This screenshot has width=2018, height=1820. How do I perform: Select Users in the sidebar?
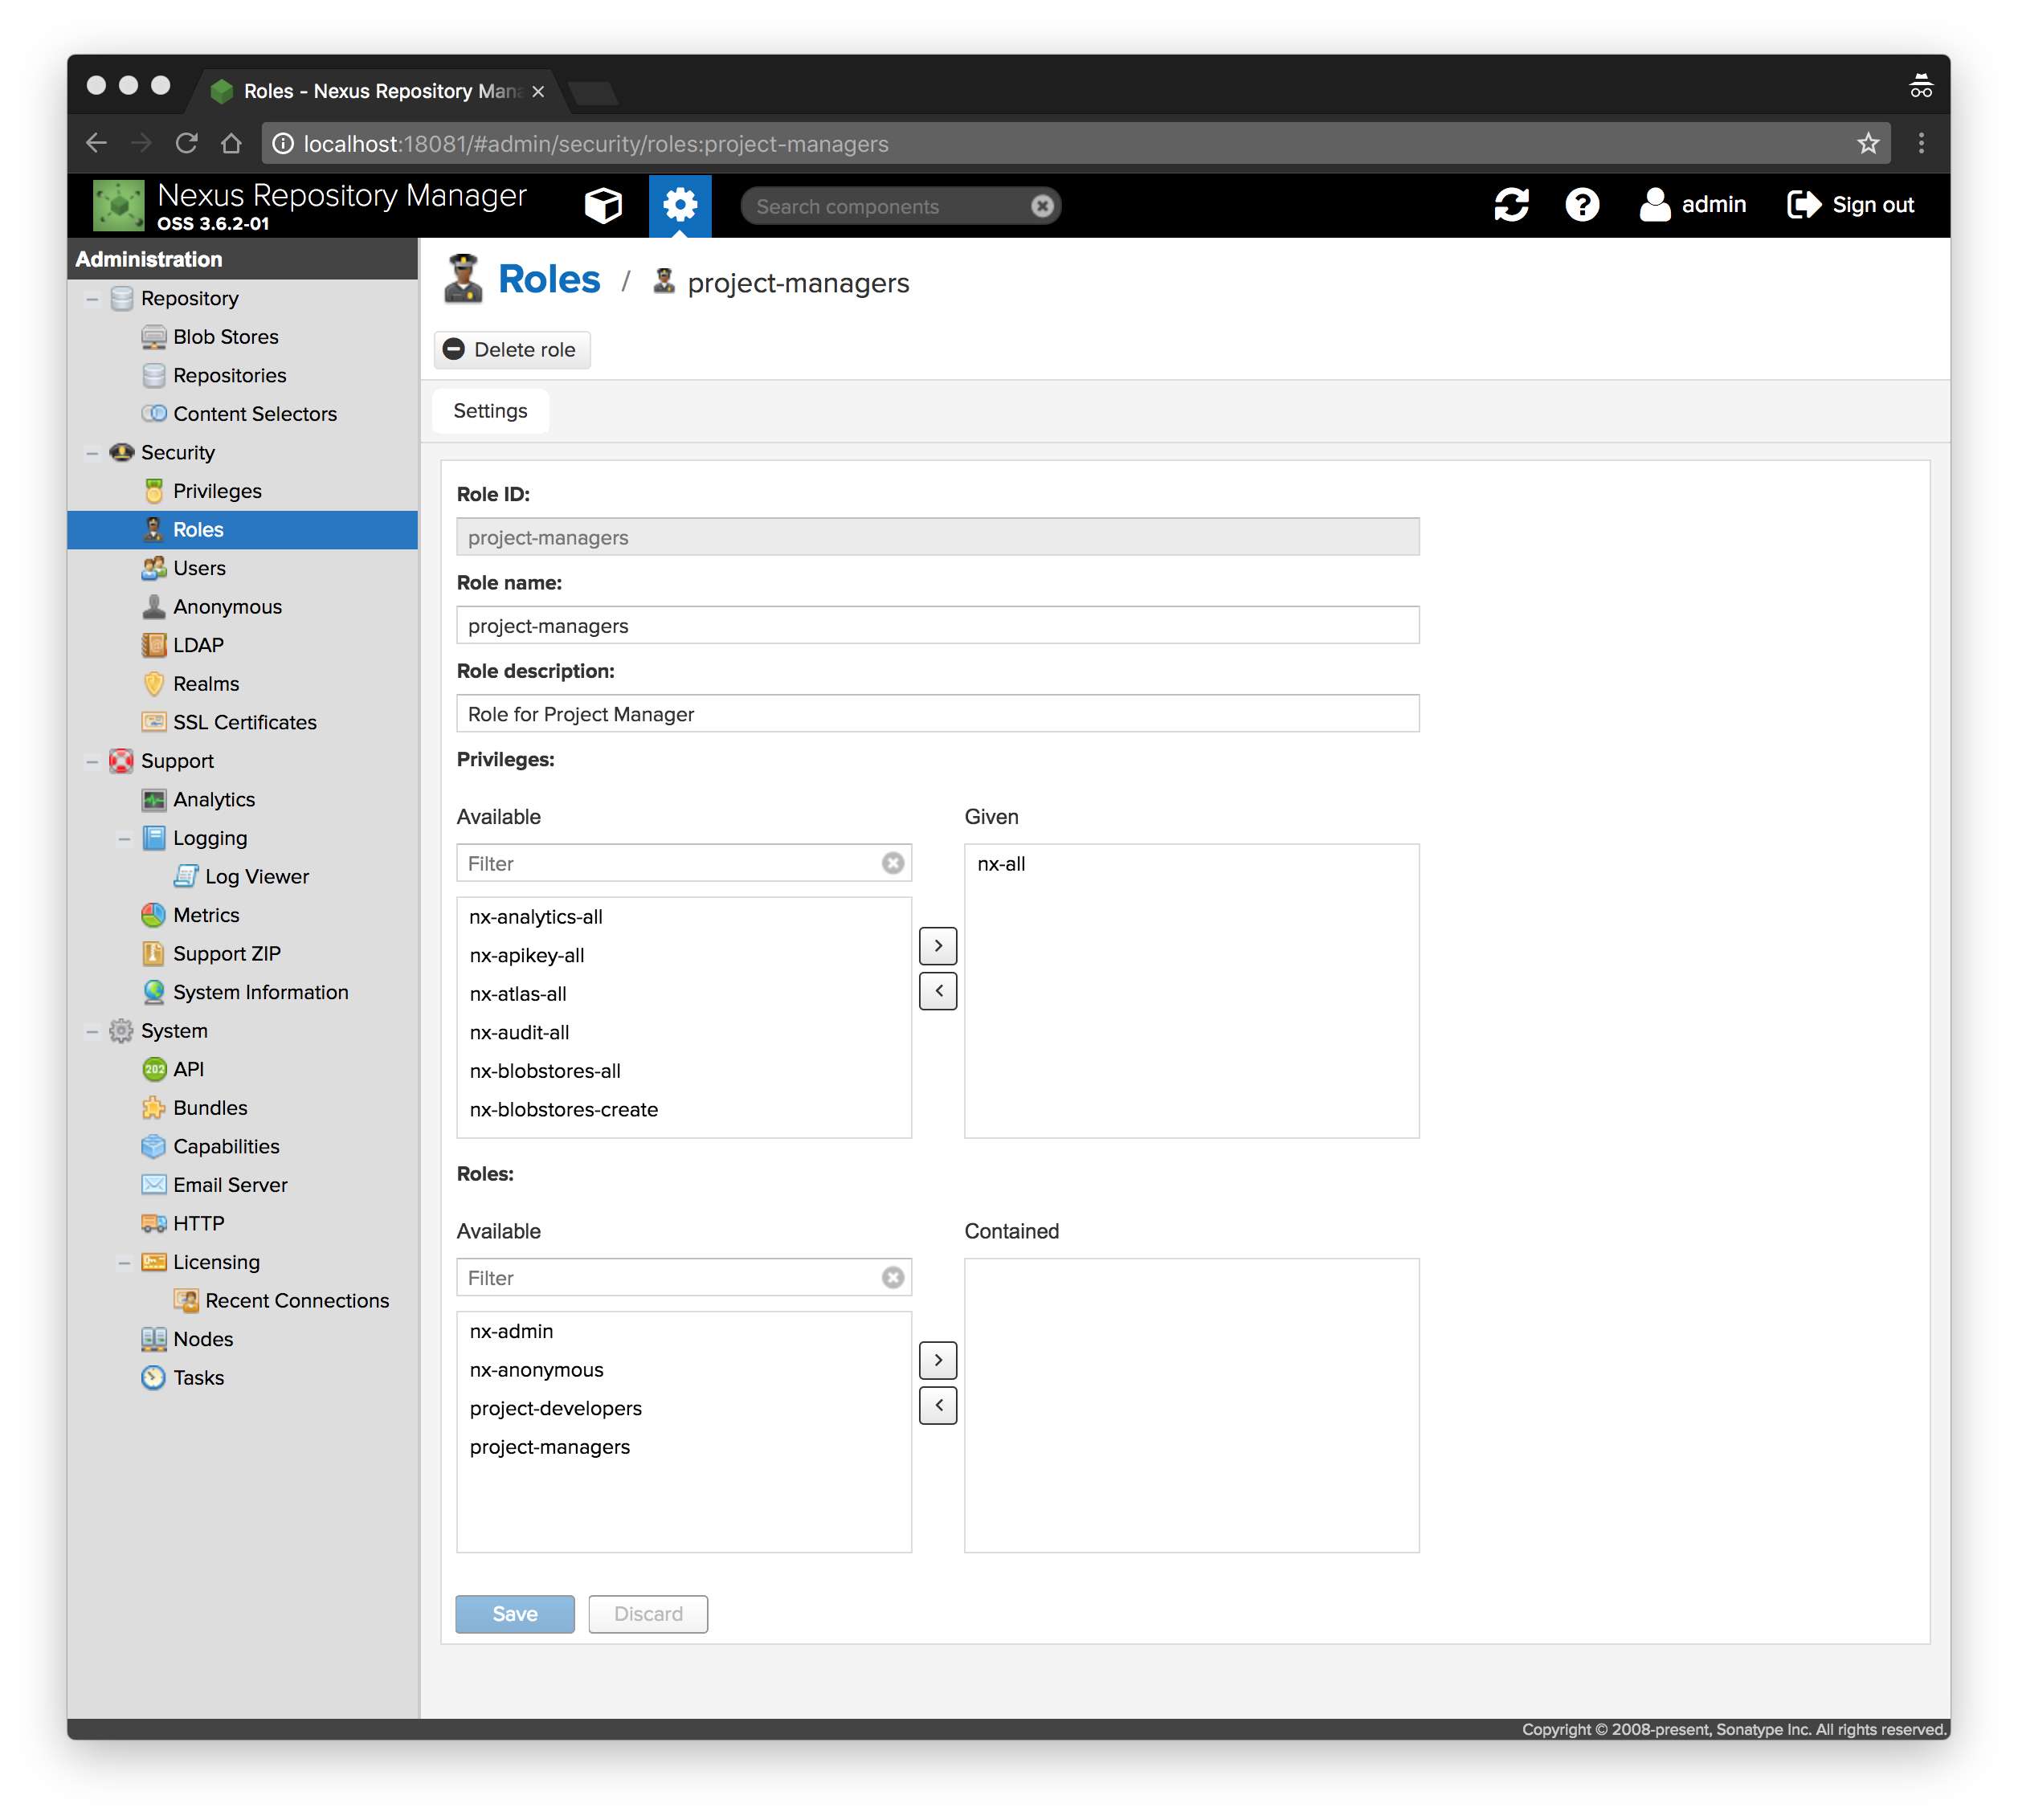[x=199, y=568]
